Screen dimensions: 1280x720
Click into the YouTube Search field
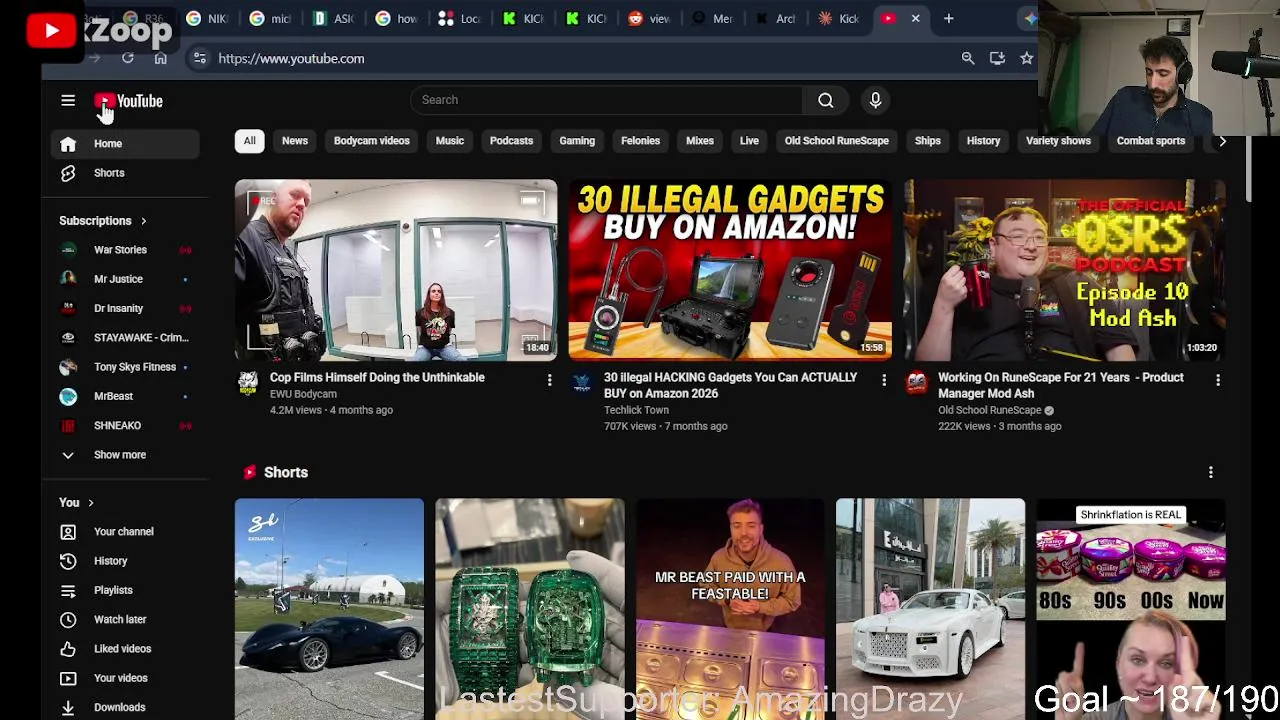click(606, 100)
